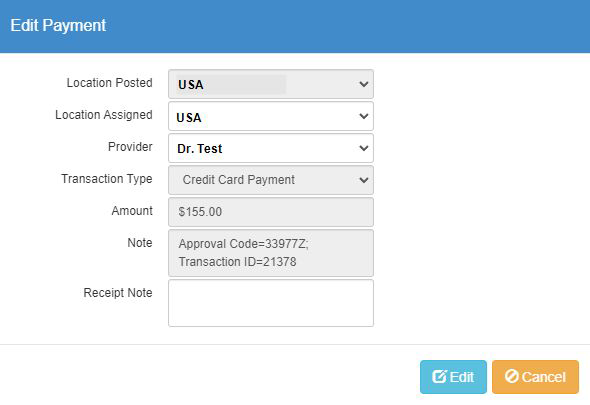Click the Transaction Type label
The image size is (590, 405).
[107, 179]
